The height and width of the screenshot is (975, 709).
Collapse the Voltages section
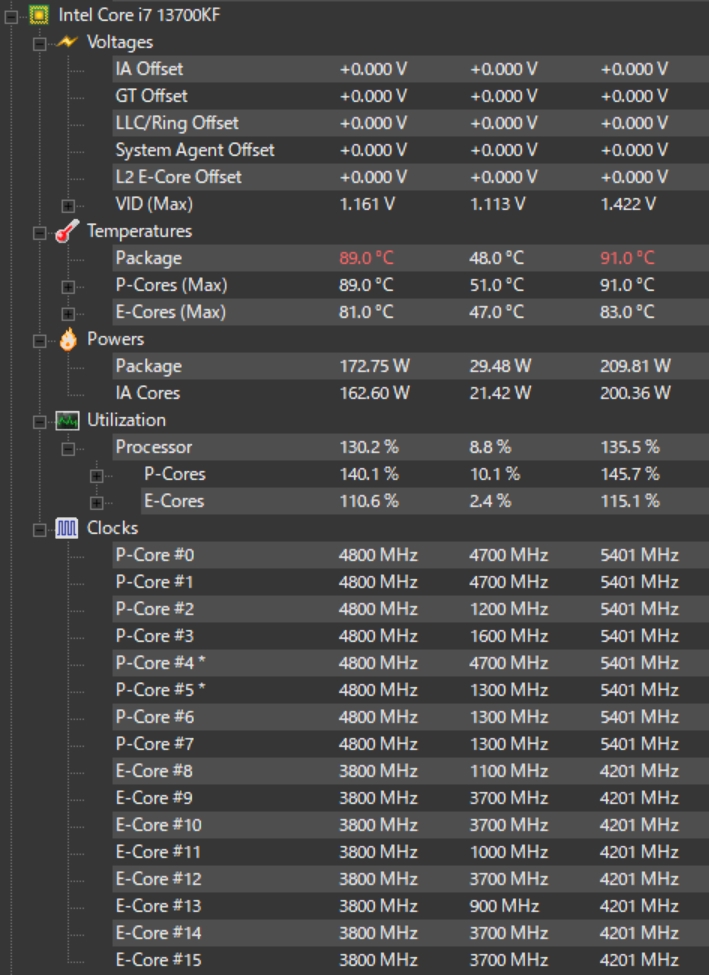[39, 44]
